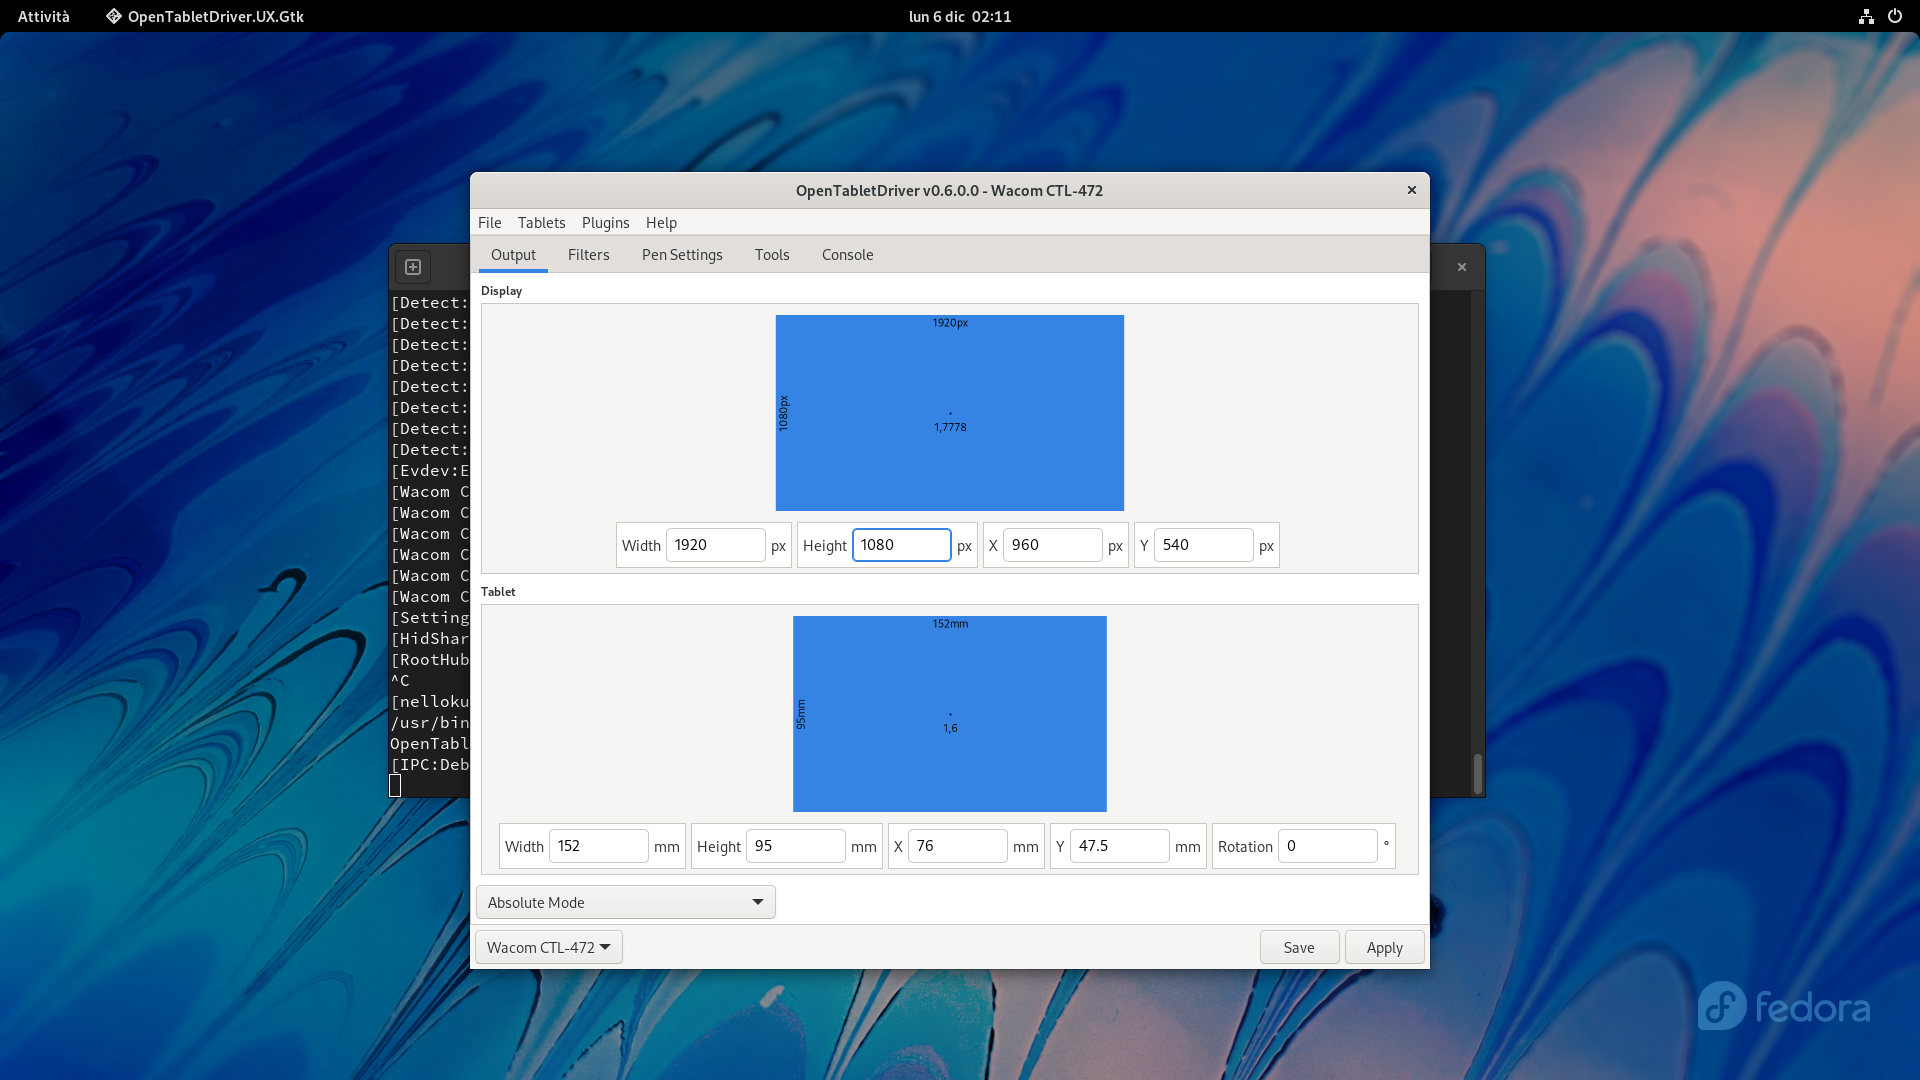Close the terminal window behind
This screenshot has height=1080, width=1920.
(x=1462, y=267)
